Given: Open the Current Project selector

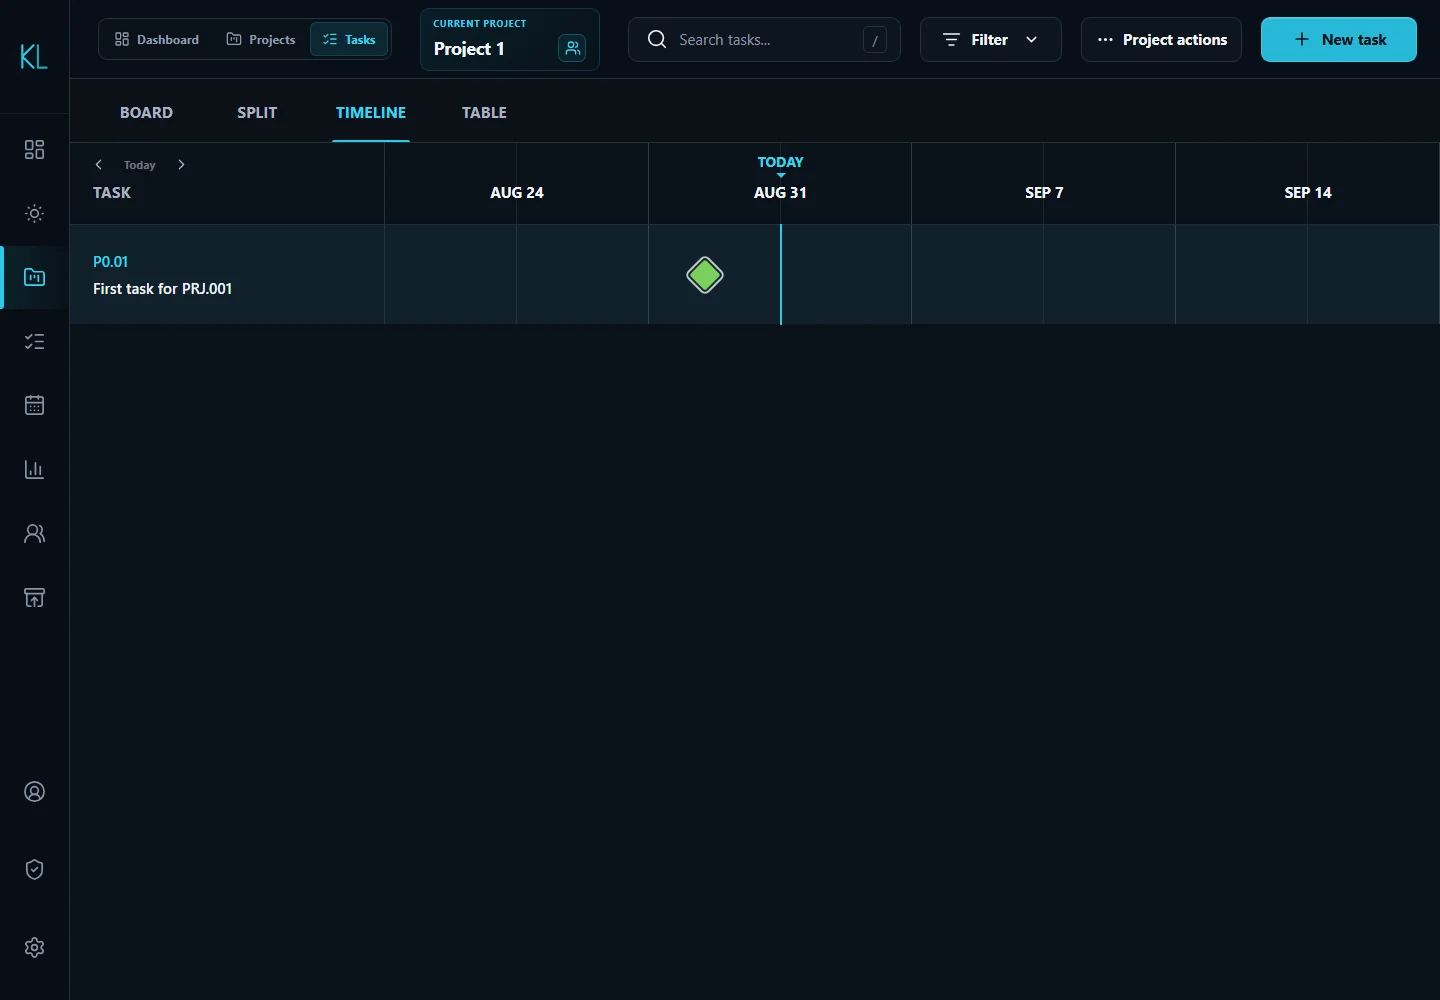Looking at the screenshot, I should pyautogui.click(x=510, y=40).
